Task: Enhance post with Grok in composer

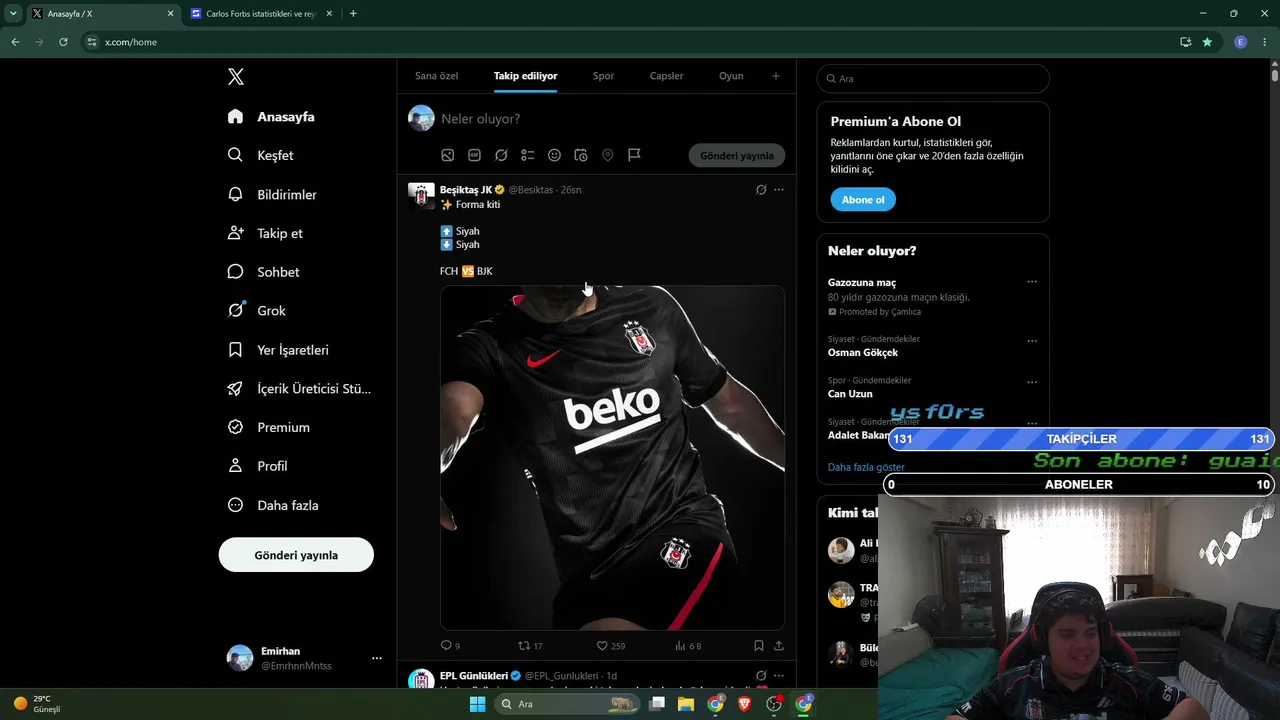Action: click(501, 155)
